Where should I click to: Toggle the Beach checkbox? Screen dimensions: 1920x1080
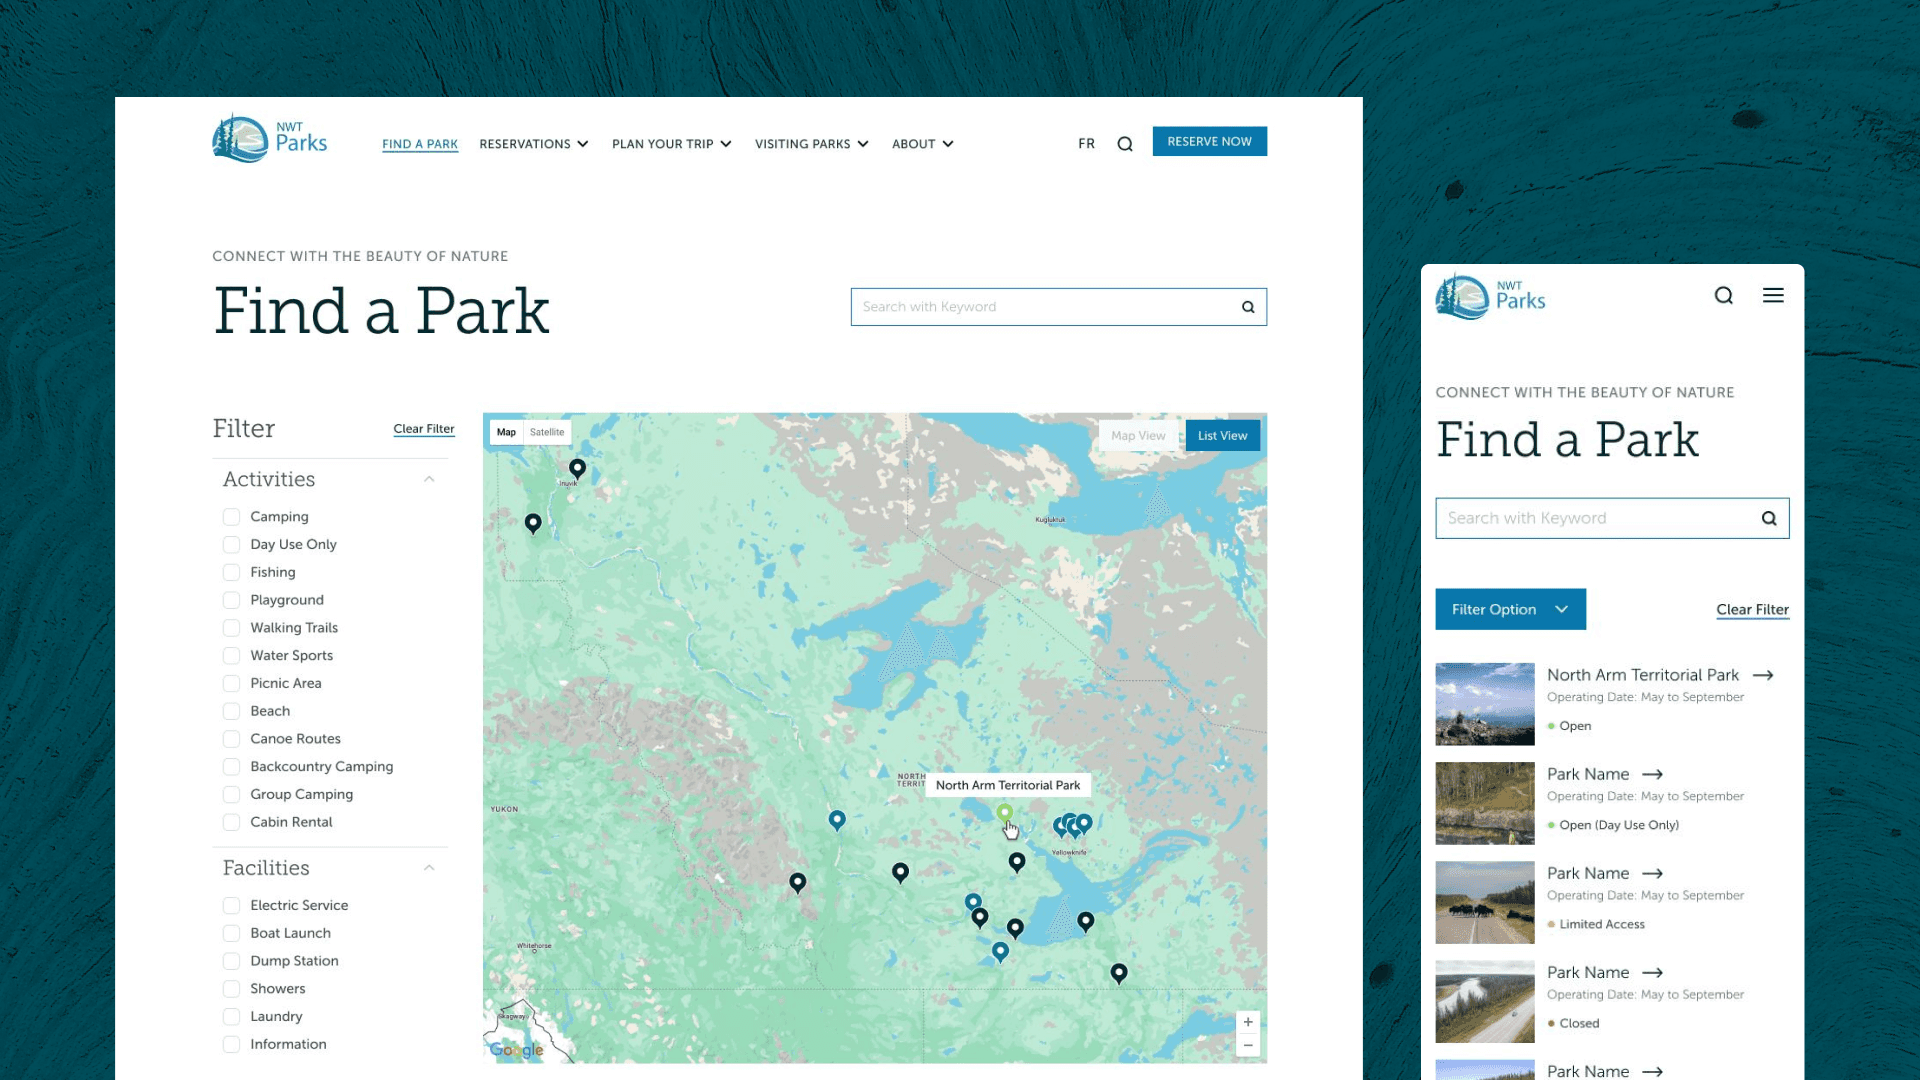231,711
